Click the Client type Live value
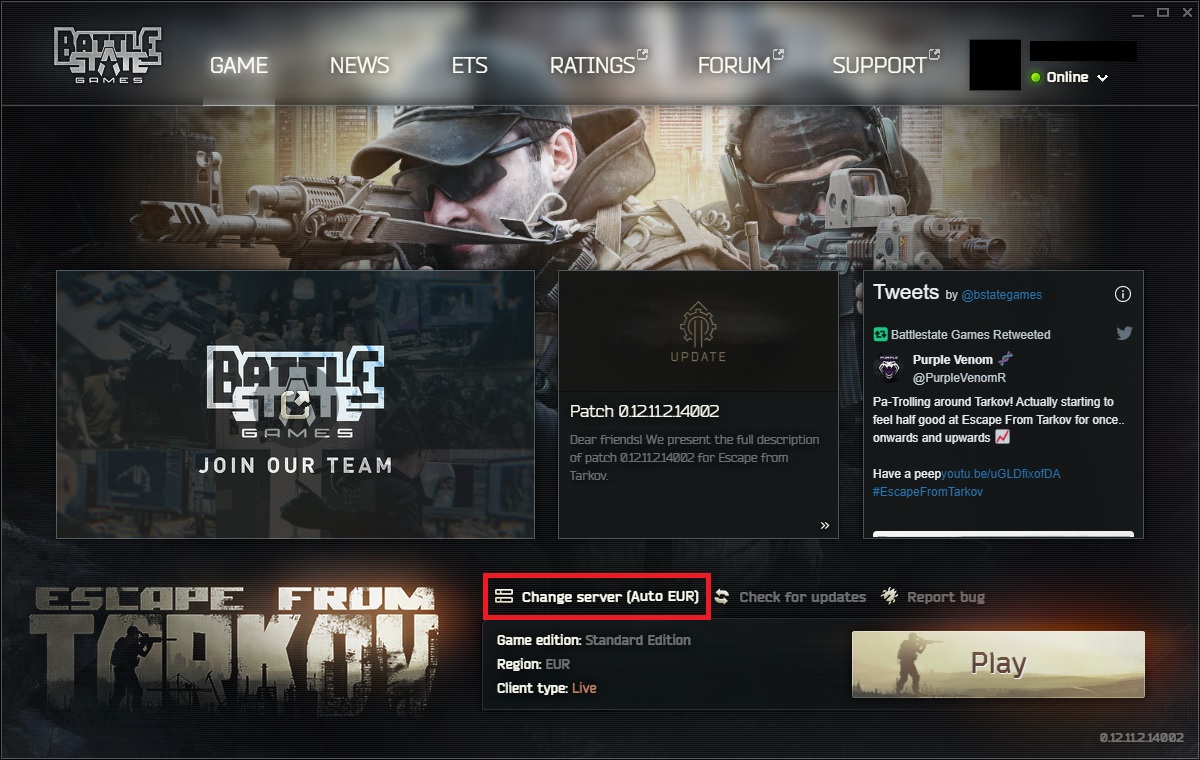This screenshot has width=1200, height=760. click(x=584, y=688)
